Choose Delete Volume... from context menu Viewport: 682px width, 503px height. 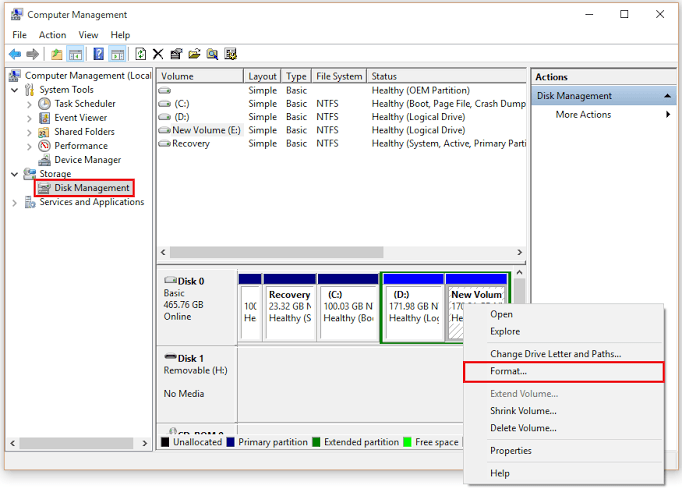564,428
